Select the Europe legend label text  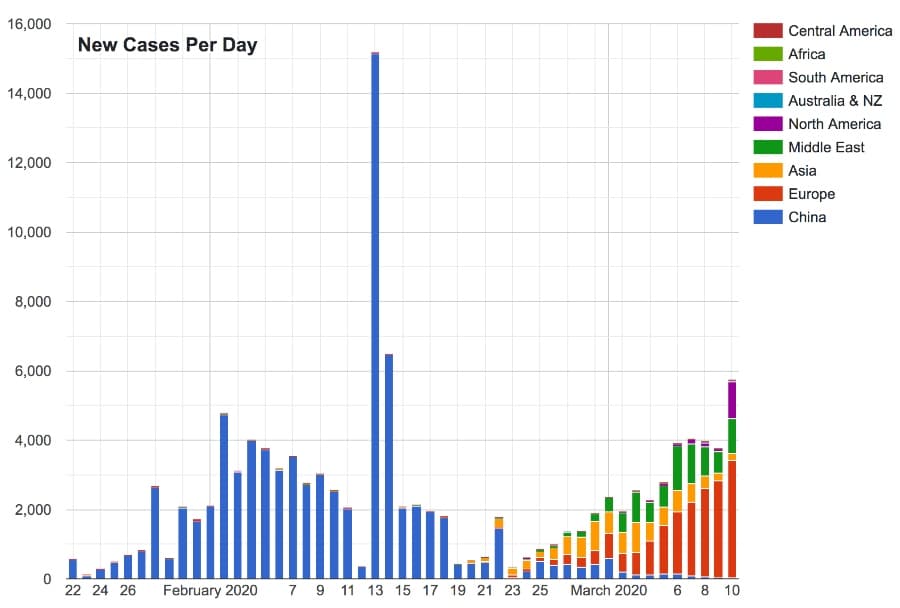[811, 194]
